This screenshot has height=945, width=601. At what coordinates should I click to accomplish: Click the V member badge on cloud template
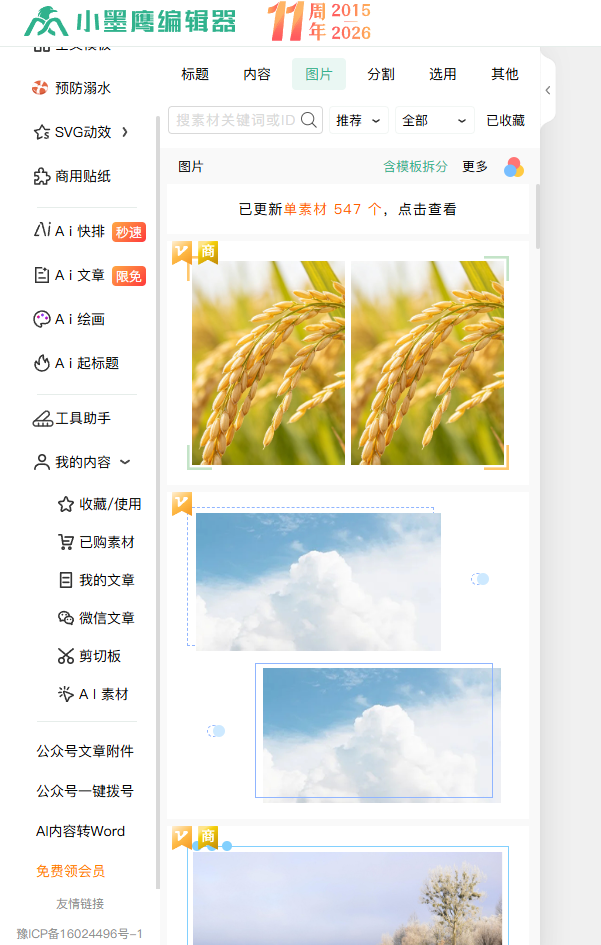[x=182, y=504]
